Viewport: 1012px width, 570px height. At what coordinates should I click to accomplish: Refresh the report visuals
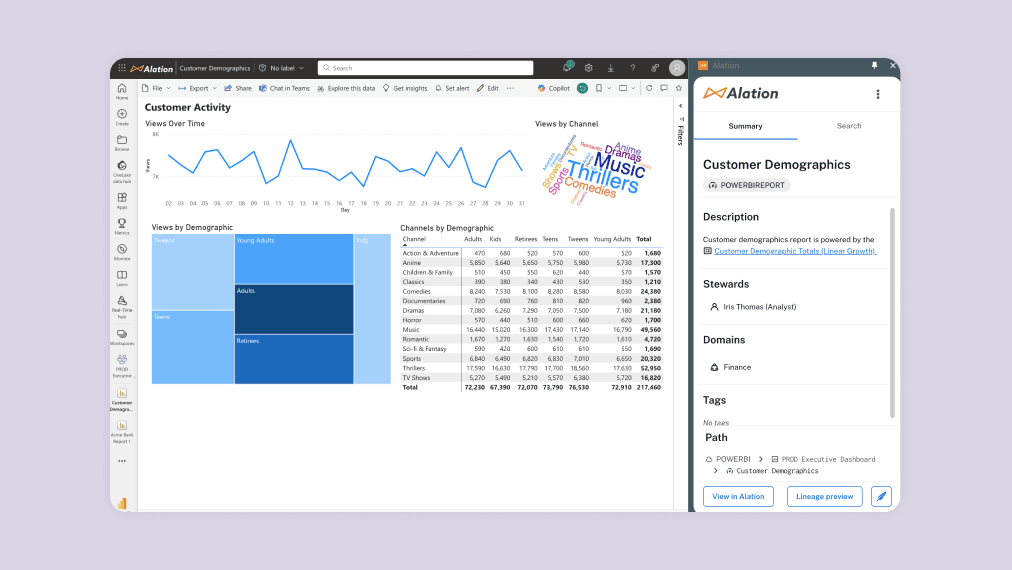point(649,88)
